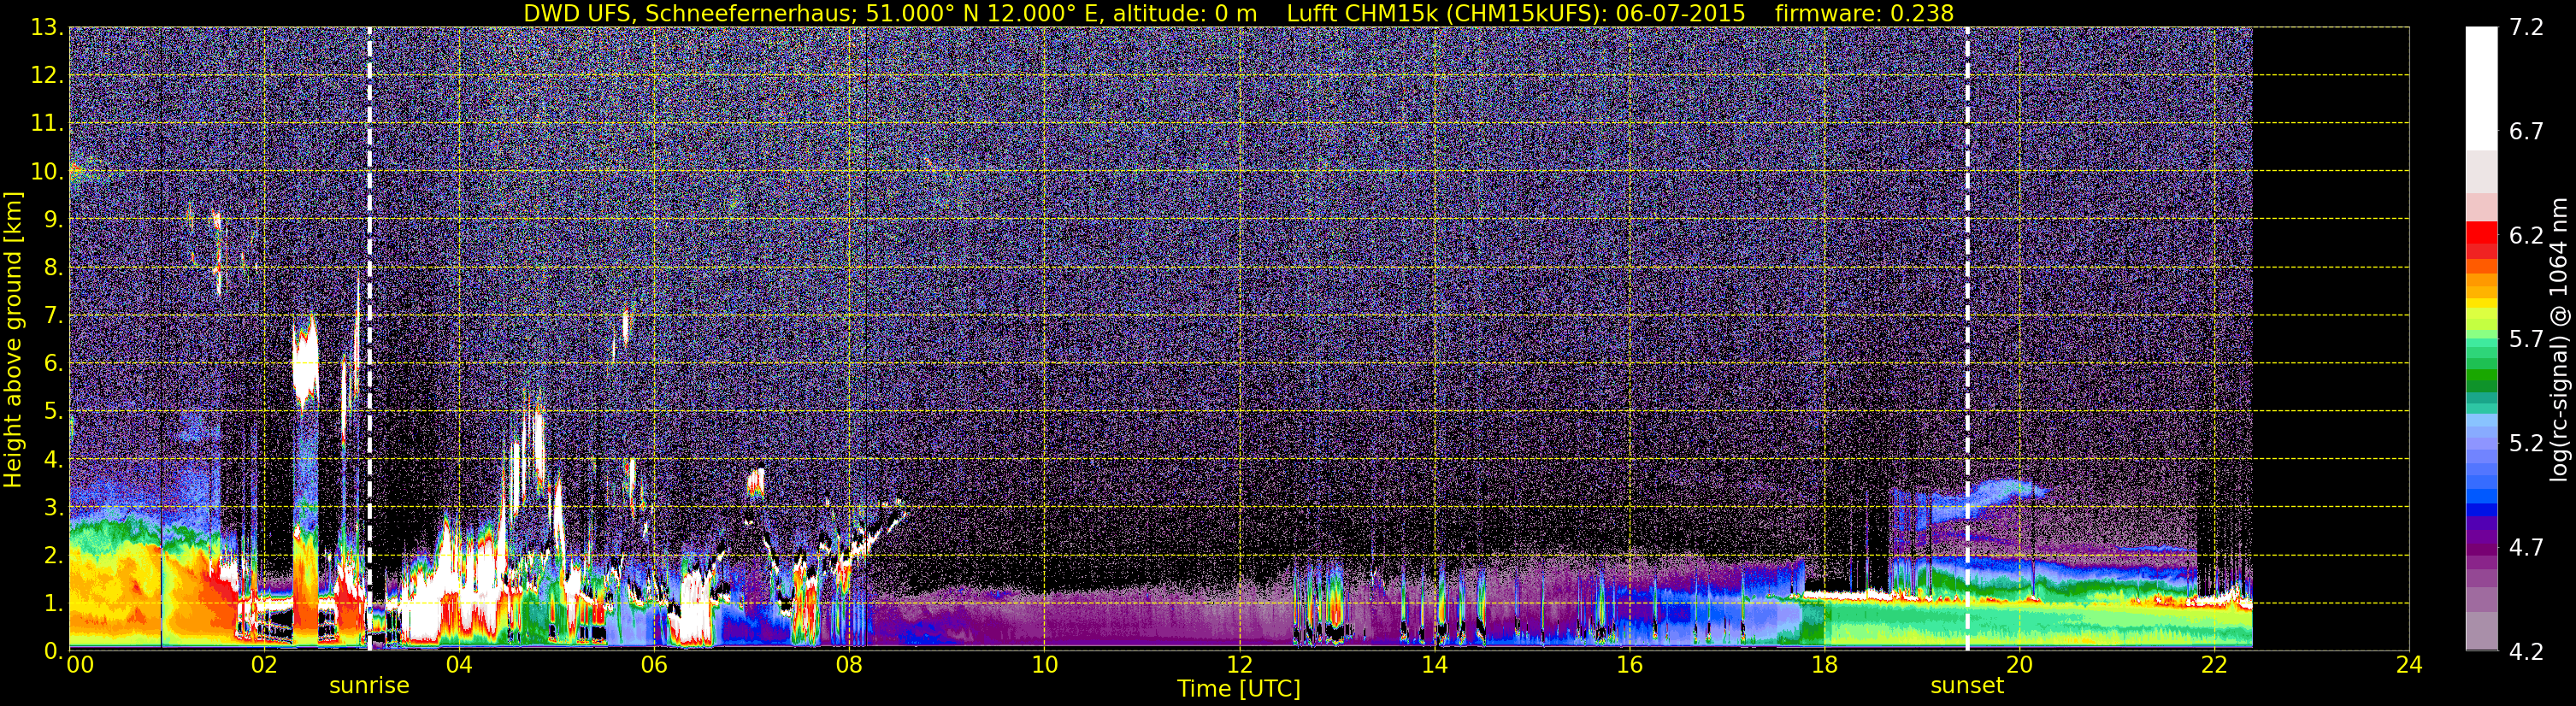Click the '24' time axis tick label
This screenshot has width=2576, height=706.
2409,665
